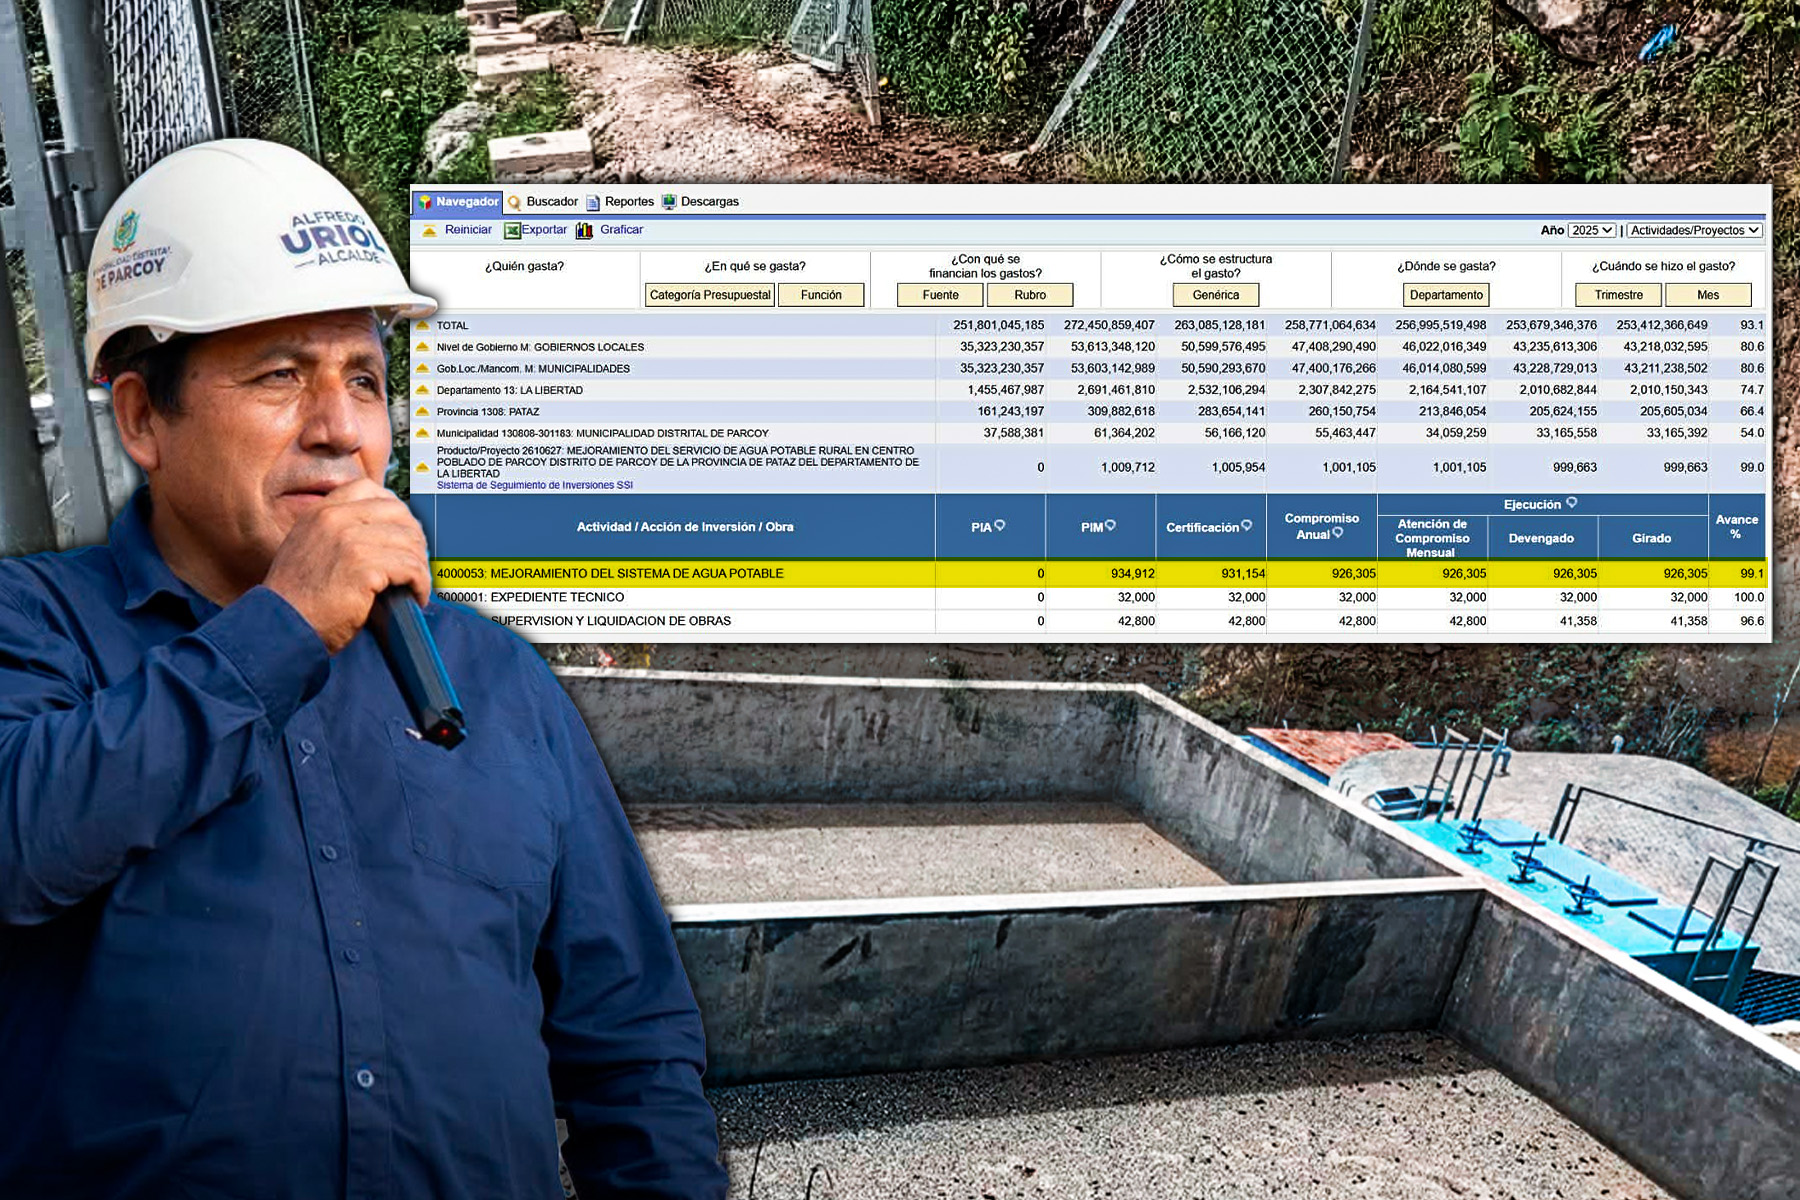Click Municipalidad Distrital de Parcoy row label
Screen dimensions: 1800x1200
603,433
